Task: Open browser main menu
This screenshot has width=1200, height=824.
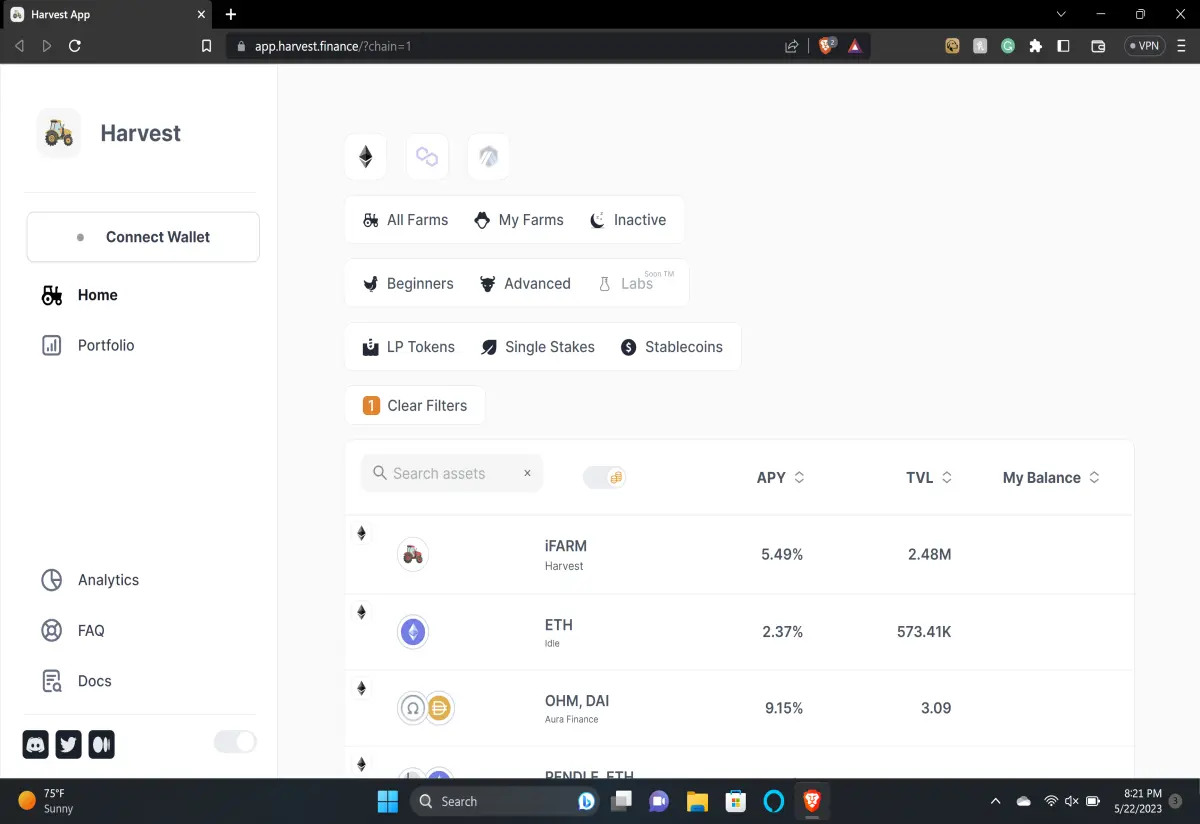Action: pyautogui.click(x=1183, y=46)
